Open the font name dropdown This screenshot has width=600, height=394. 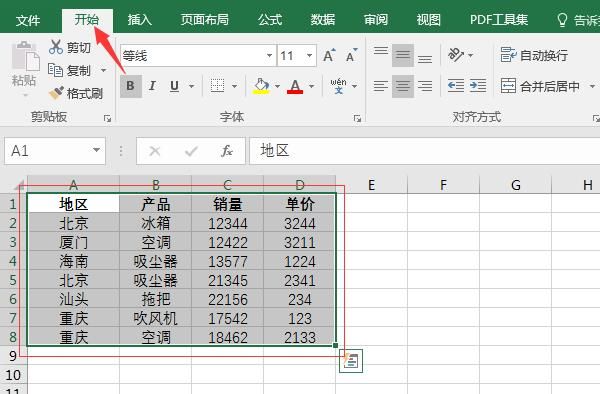point(269,55)
